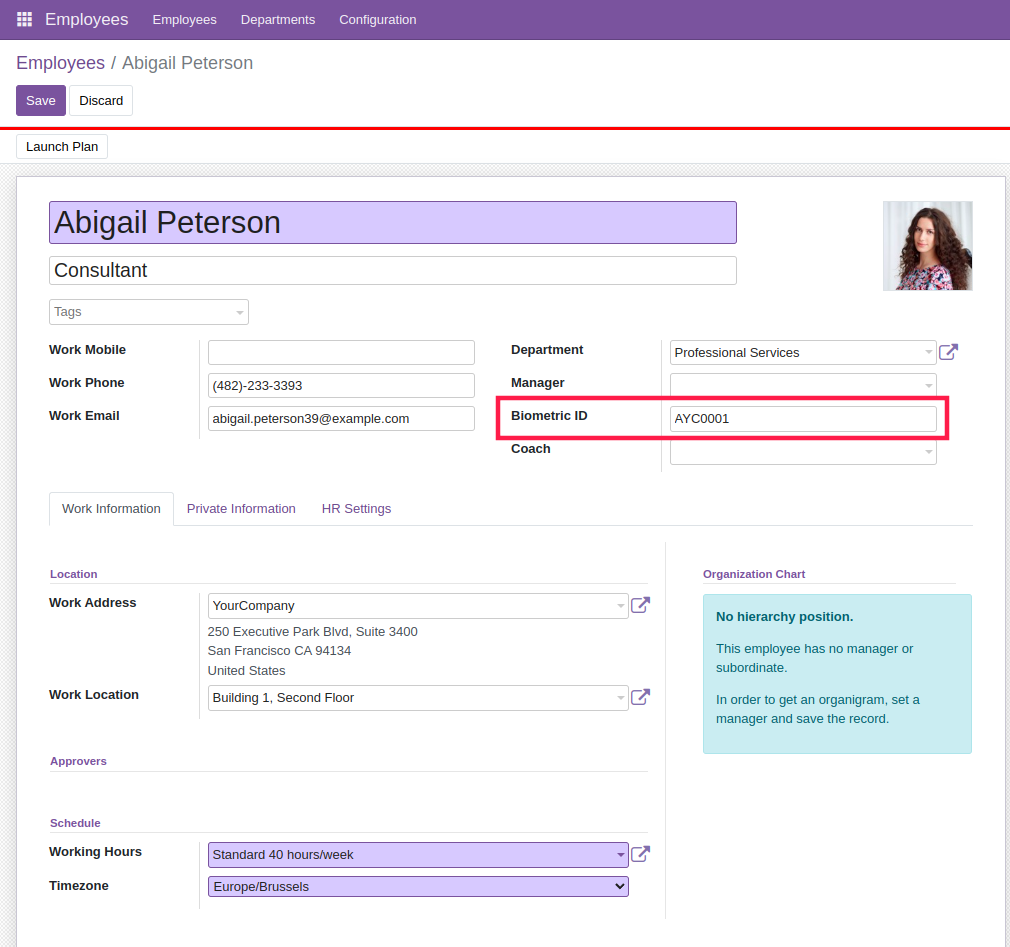Switch to HR Settings tab
1010x947 pixels.
coord(356,509)
